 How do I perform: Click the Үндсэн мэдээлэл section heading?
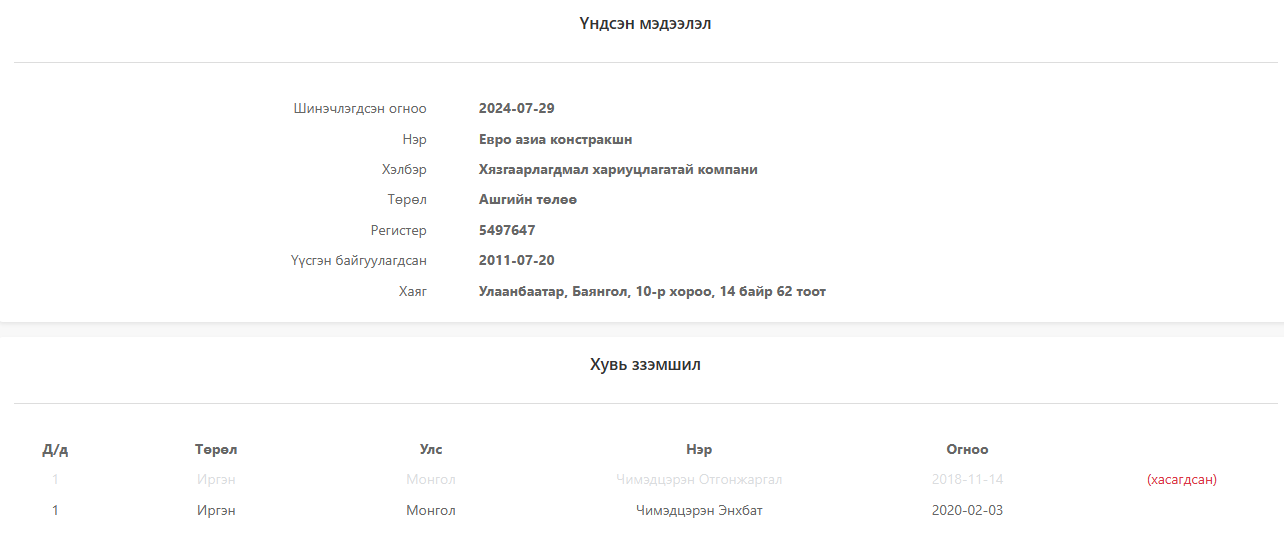click(644, 24)
